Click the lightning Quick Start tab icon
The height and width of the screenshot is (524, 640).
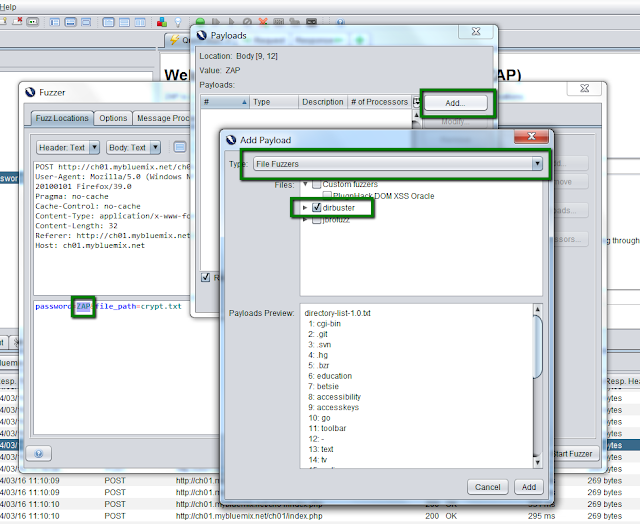pos(175,40)
